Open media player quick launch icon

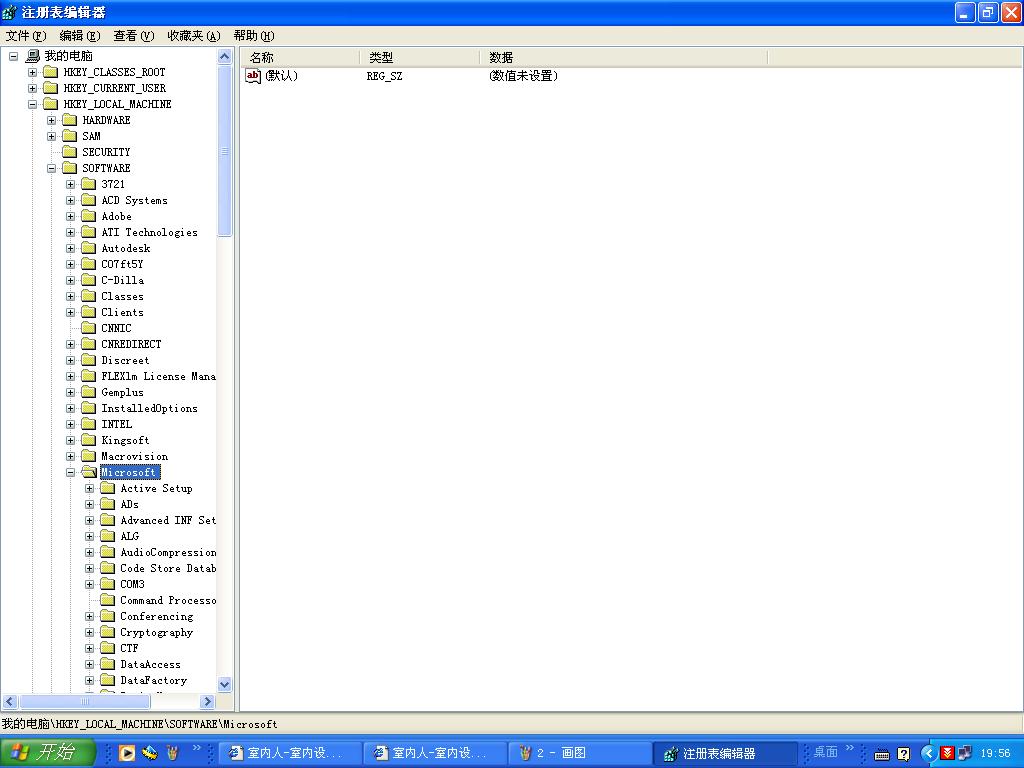tap(127, 753)
